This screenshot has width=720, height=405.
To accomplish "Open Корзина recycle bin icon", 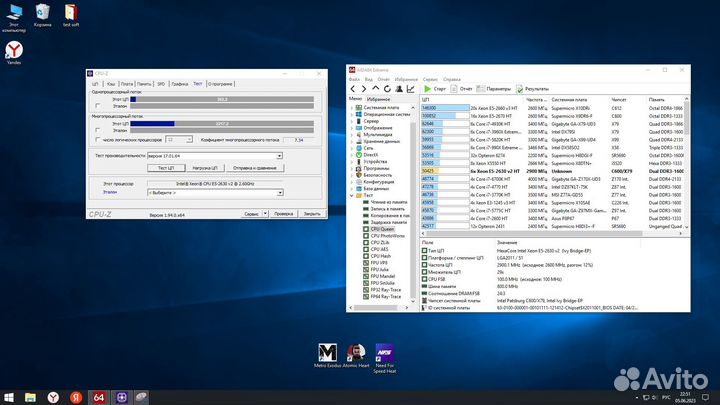I will pyautogui.click(x=42, y=15).
